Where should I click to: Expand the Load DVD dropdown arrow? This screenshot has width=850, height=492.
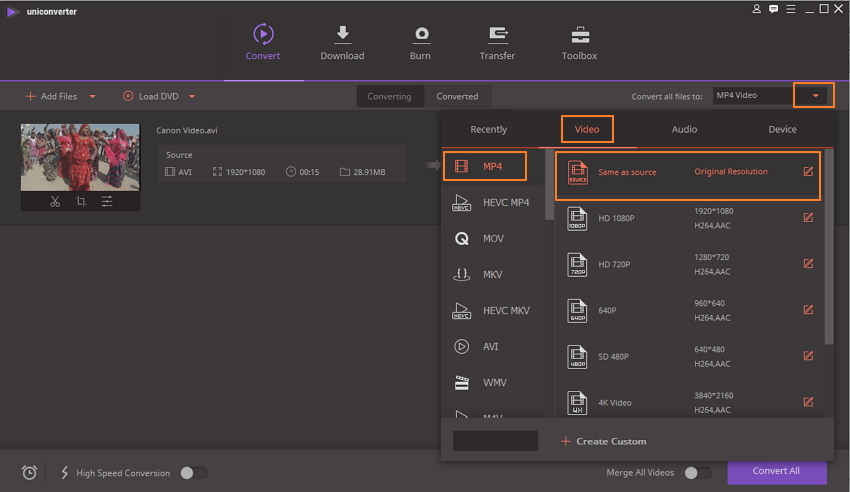(x=192, y=96)
